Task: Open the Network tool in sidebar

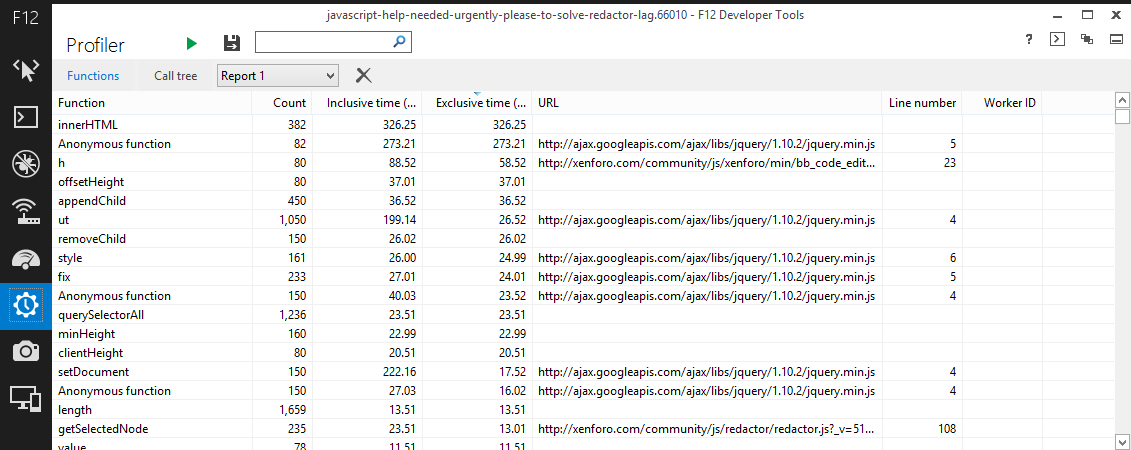Action: (x=25, y=210)
